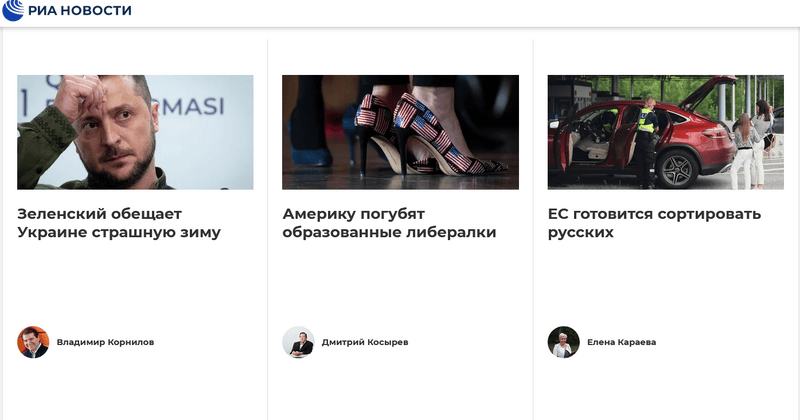
Task: Select author name Владимир Корнилов
Action: coord(105,342)
